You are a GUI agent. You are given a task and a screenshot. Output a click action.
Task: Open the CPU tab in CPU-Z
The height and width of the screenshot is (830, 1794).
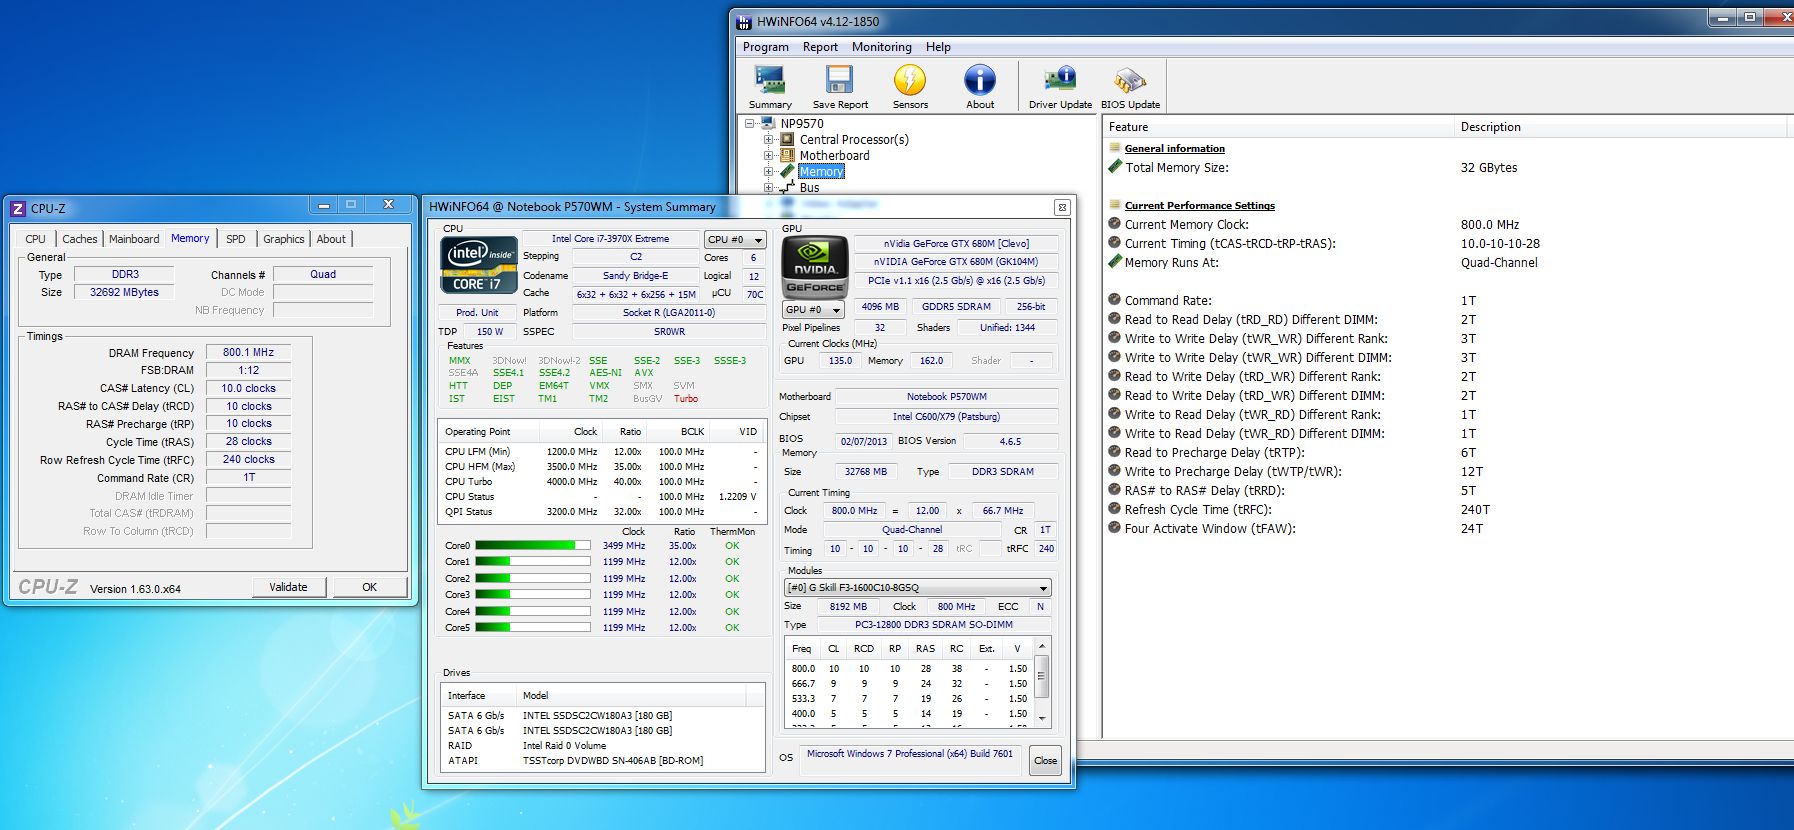(36, 239)
